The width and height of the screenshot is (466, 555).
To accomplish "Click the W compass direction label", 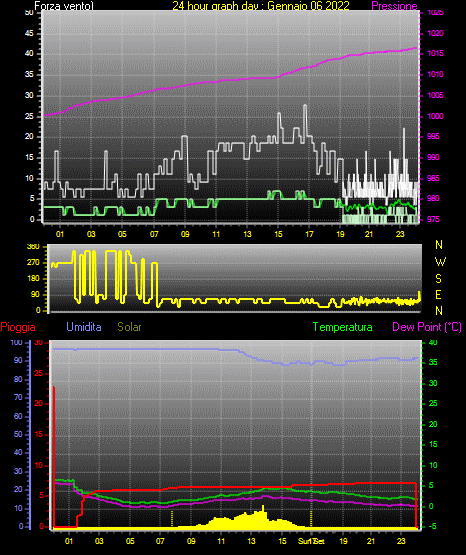I will coord(440,262).
